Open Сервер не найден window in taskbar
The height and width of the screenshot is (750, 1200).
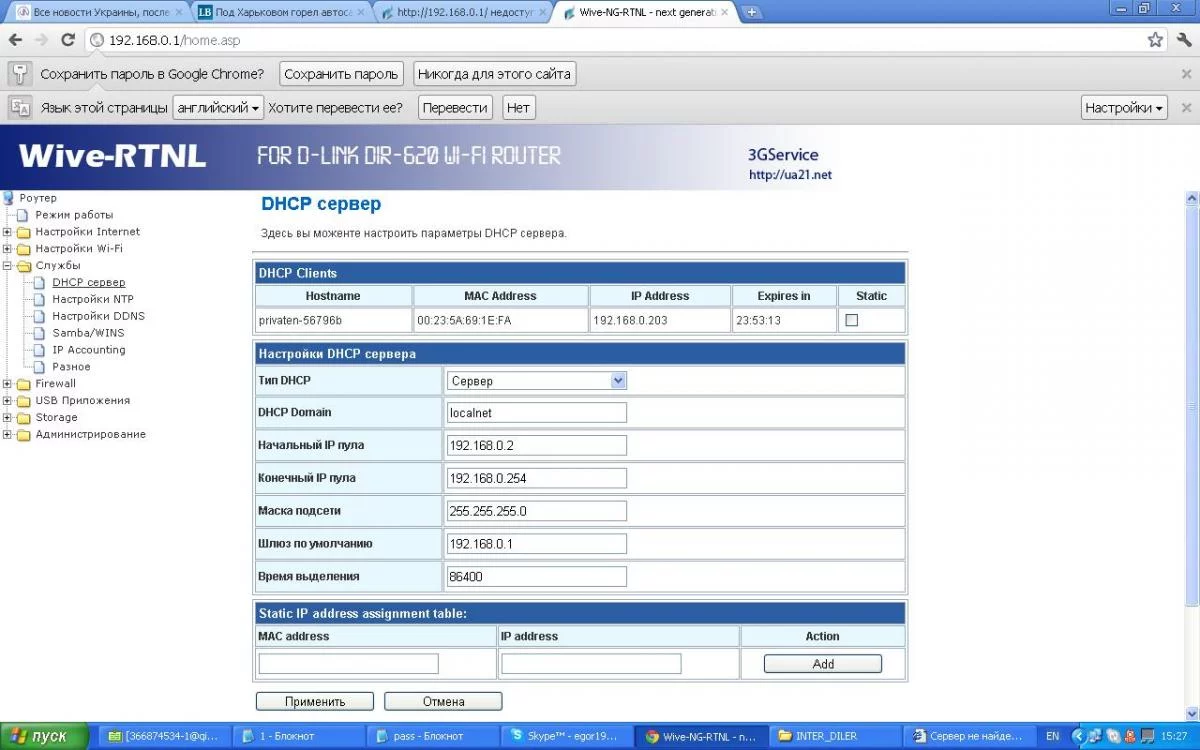coord(968,736)
